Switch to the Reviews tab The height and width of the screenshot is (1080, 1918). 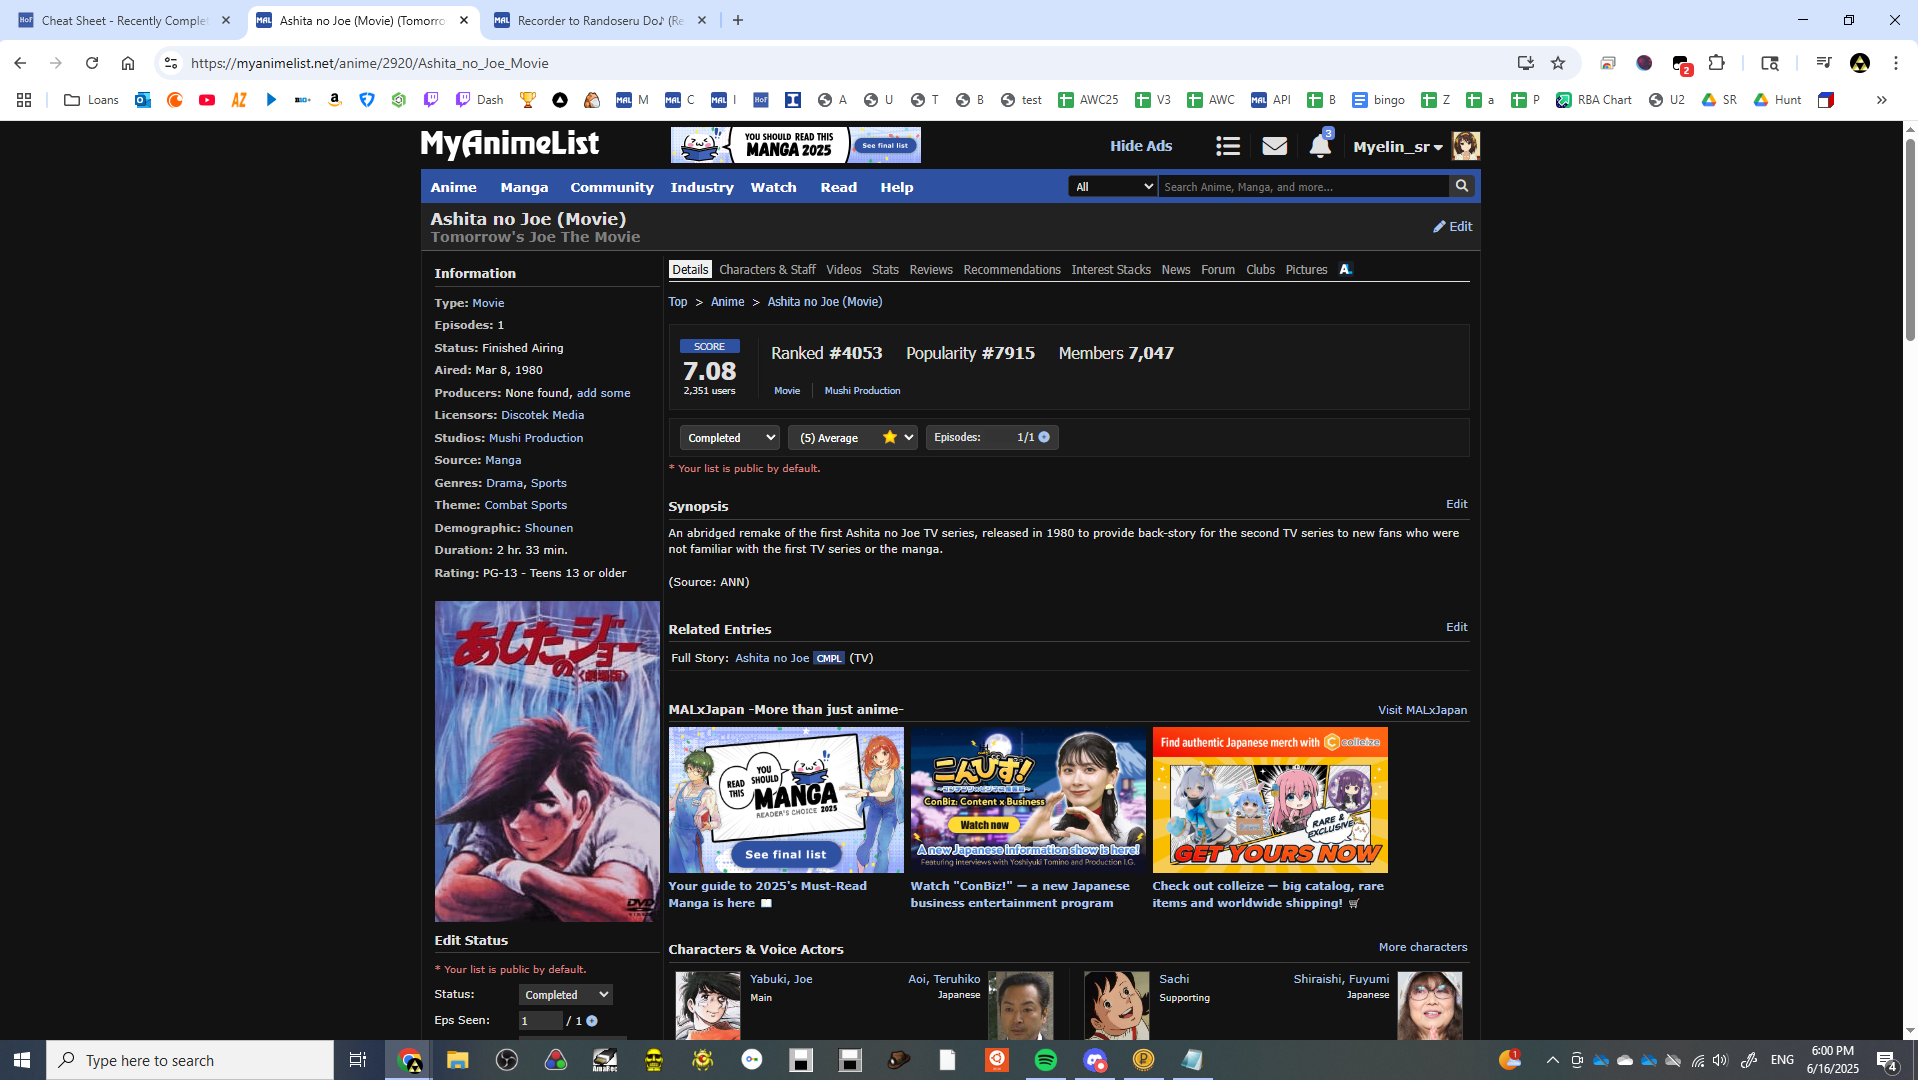(931, 270)
